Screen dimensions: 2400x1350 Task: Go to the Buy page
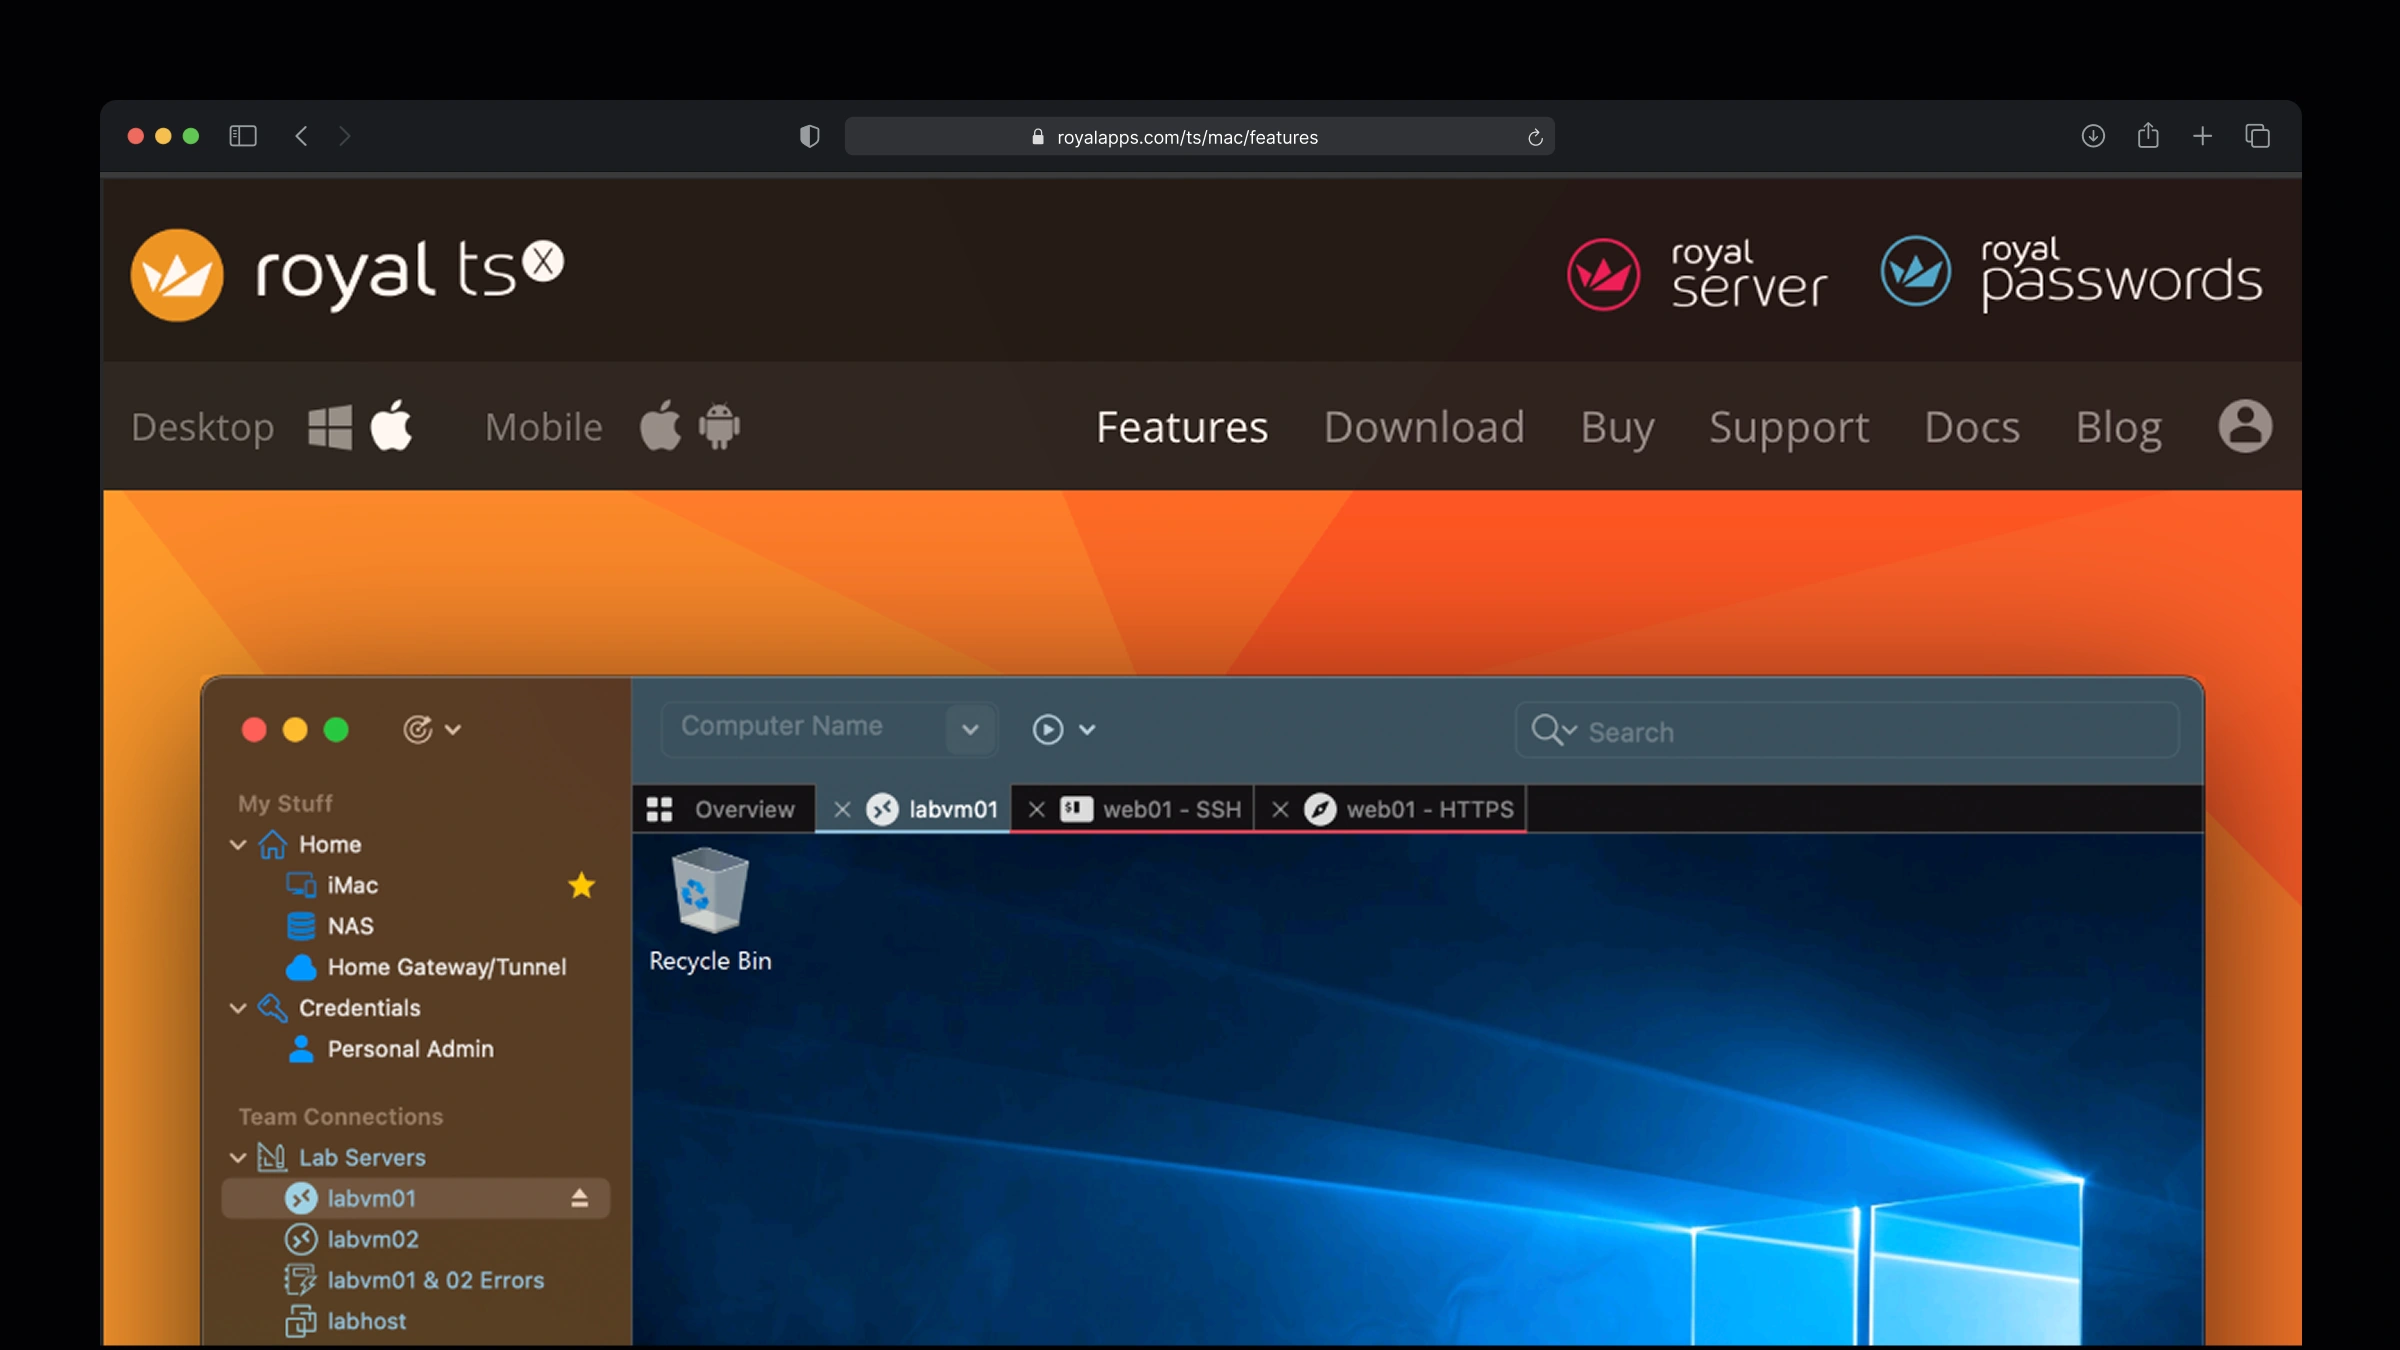point(1617,429)
